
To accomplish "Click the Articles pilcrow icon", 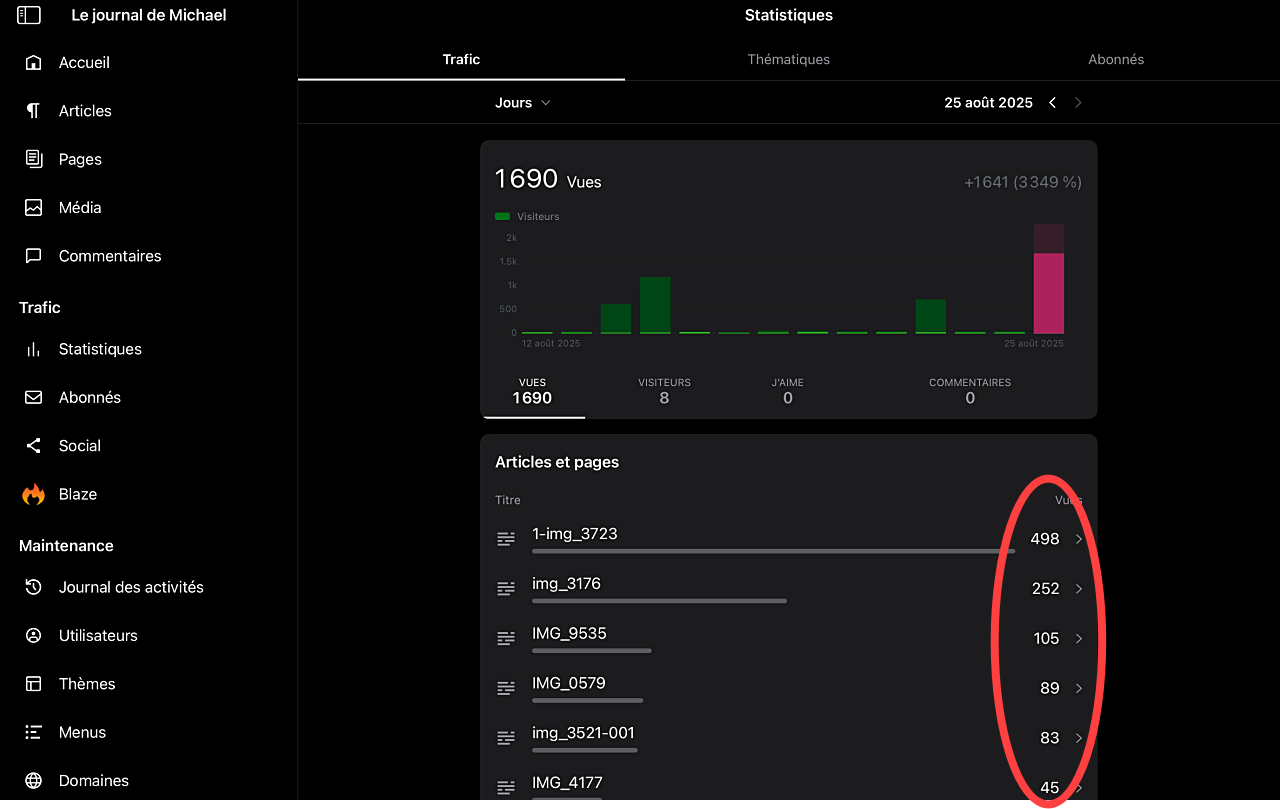I will [33, 111].
